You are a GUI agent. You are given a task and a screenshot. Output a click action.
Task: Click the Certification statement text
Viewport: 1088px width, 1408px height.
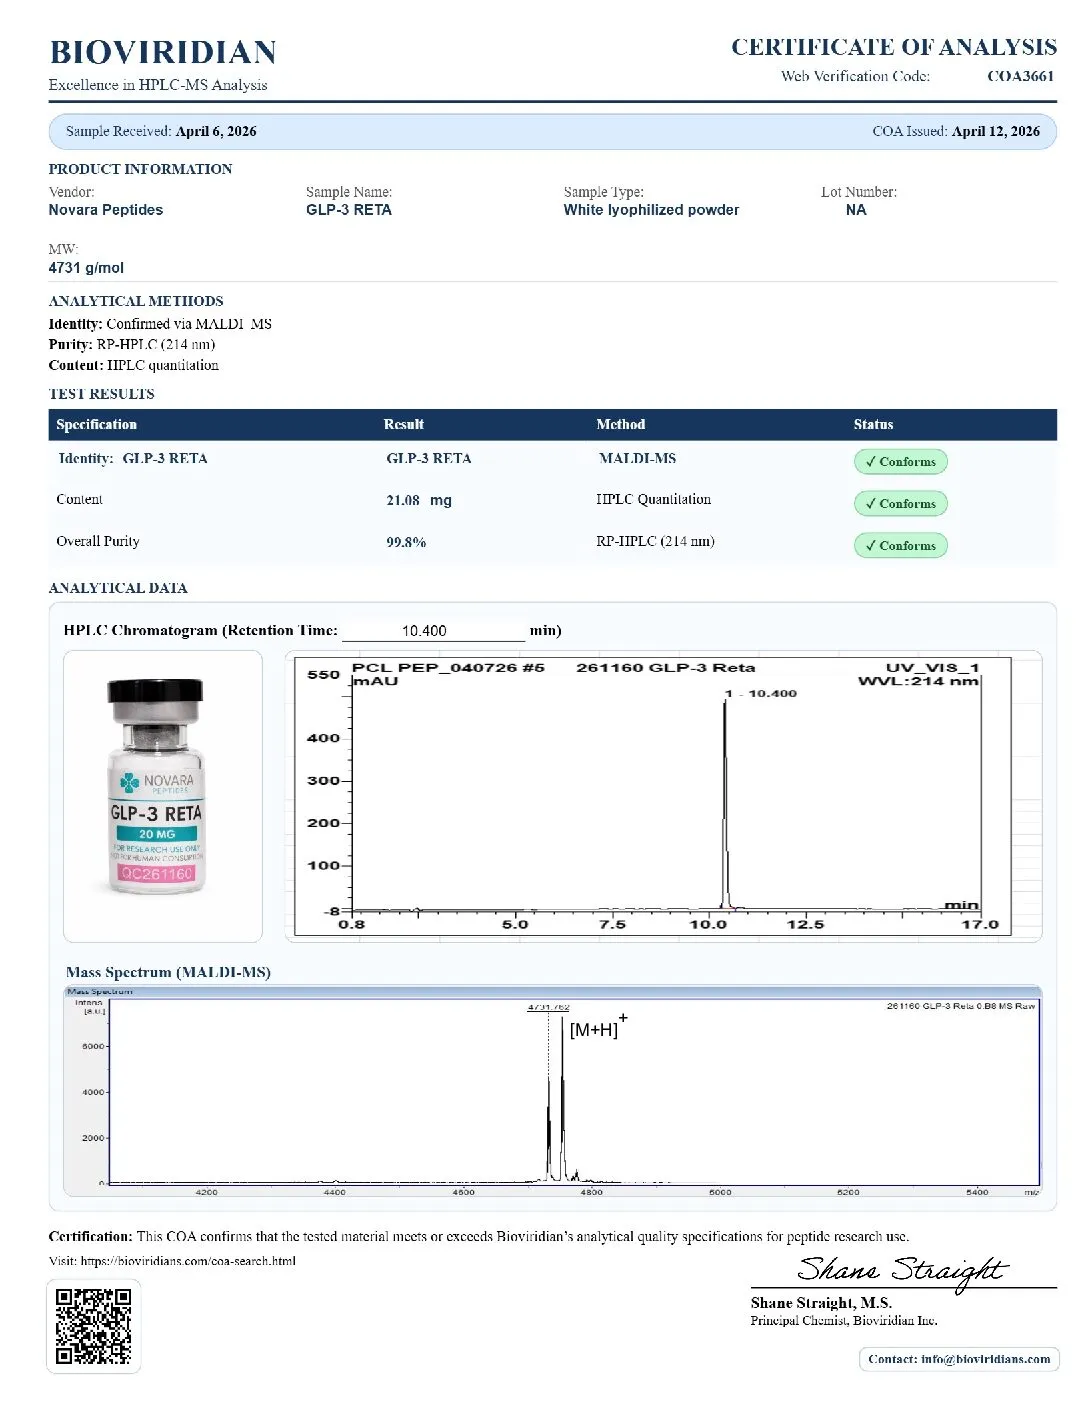tap(479, 1237)
